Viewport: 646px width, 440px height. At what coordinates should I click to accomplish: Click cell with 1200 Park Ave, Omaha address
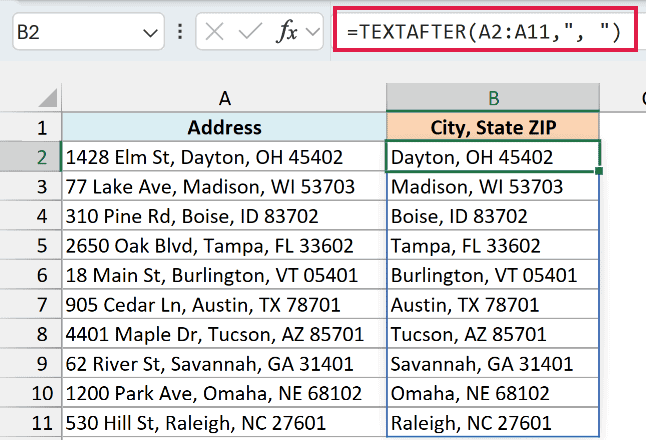pos(224,393)
